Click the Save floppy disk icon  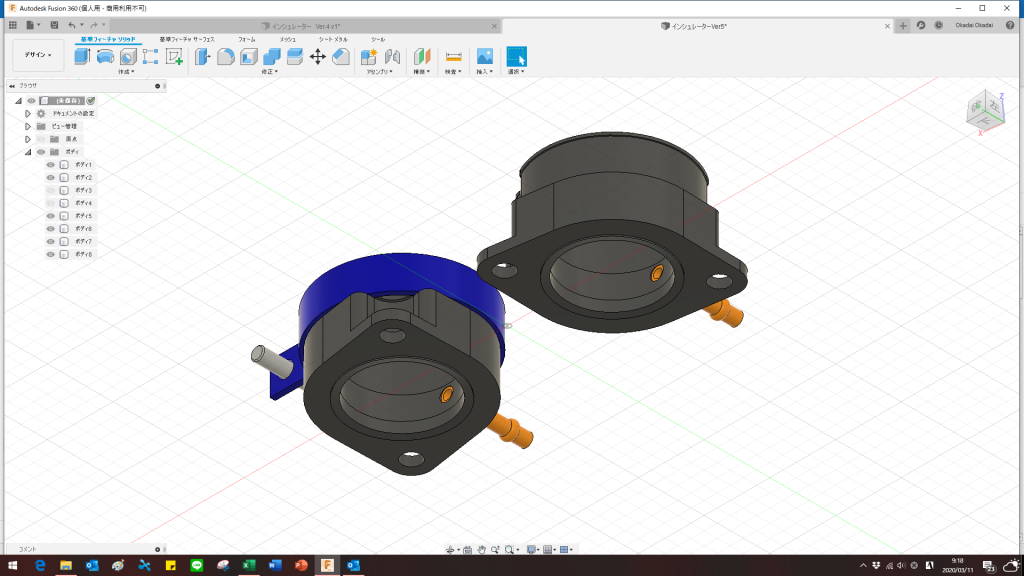click(54, 25)
